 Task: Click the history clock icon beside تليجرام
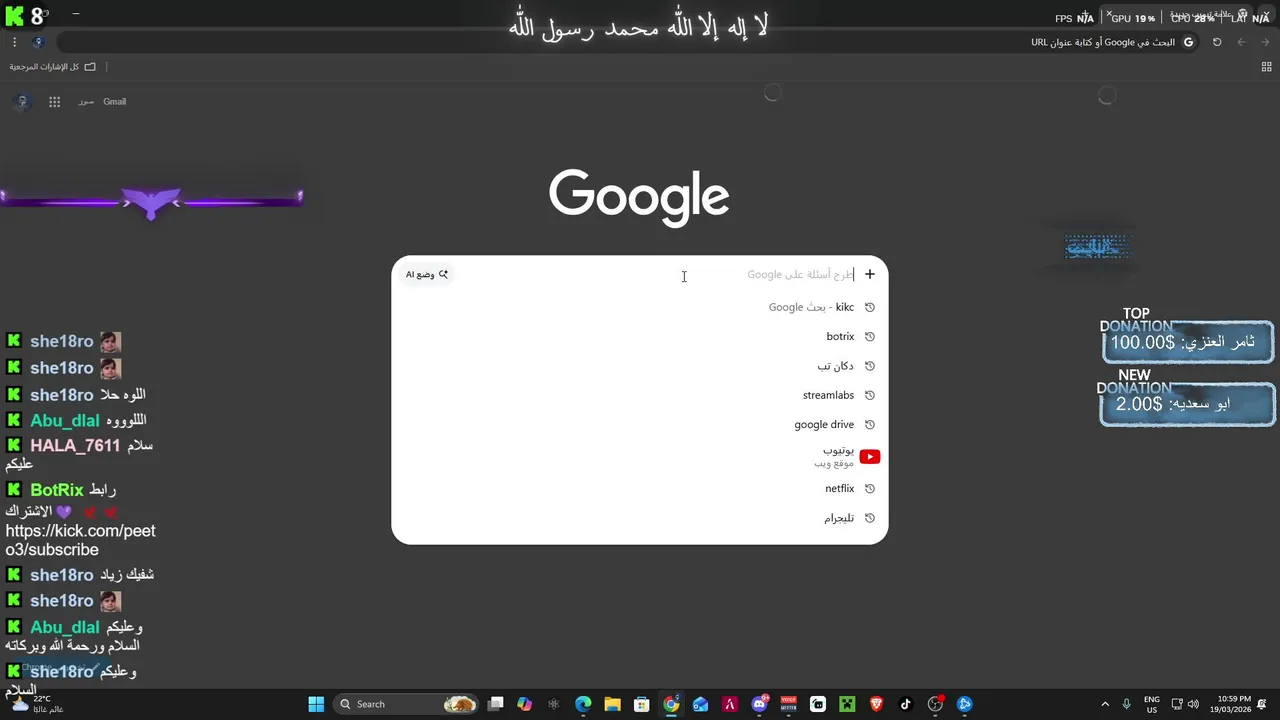[870, 518]
